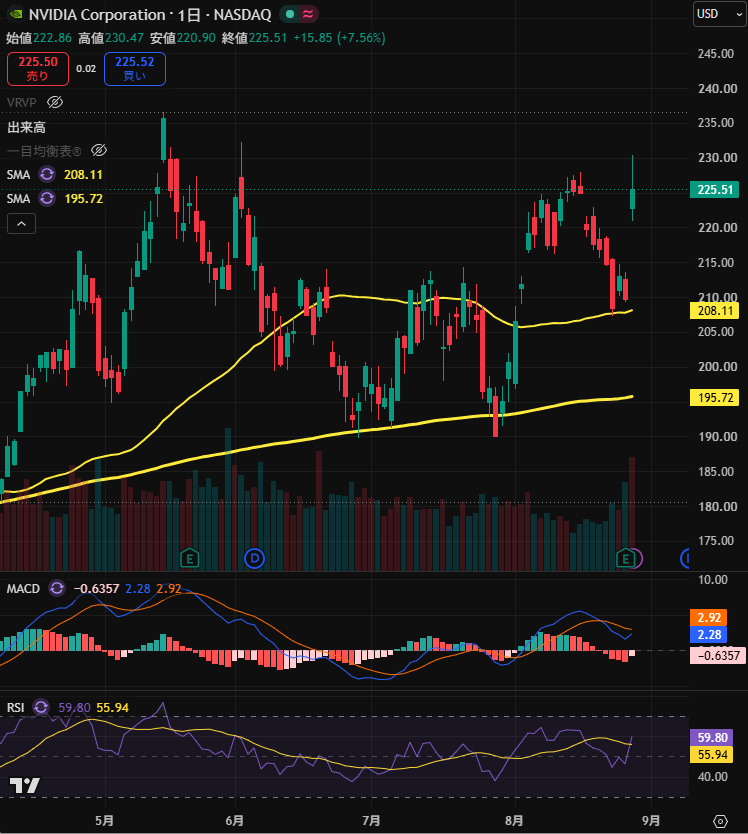Click the pink −0.6357 axis label
This screenshot has height=834, width=748.
click(x=718, y=655)
